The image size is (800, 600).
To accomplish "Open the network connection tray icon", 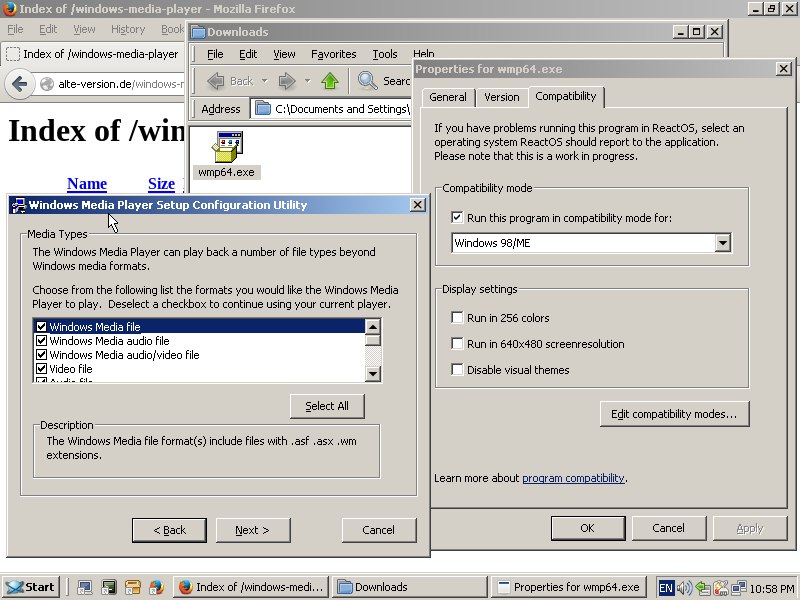I will point(738,588).
